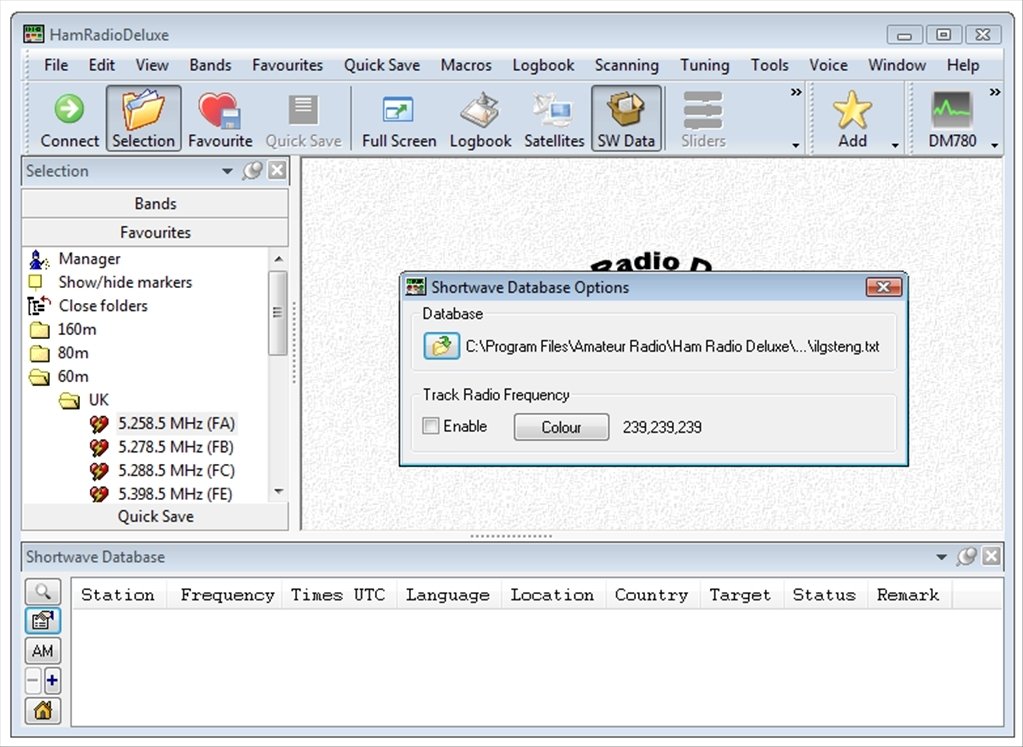The width and height of the screenshot is (1023, 747).
Task: Close the Selection pane
Action: tap(277, 171)
